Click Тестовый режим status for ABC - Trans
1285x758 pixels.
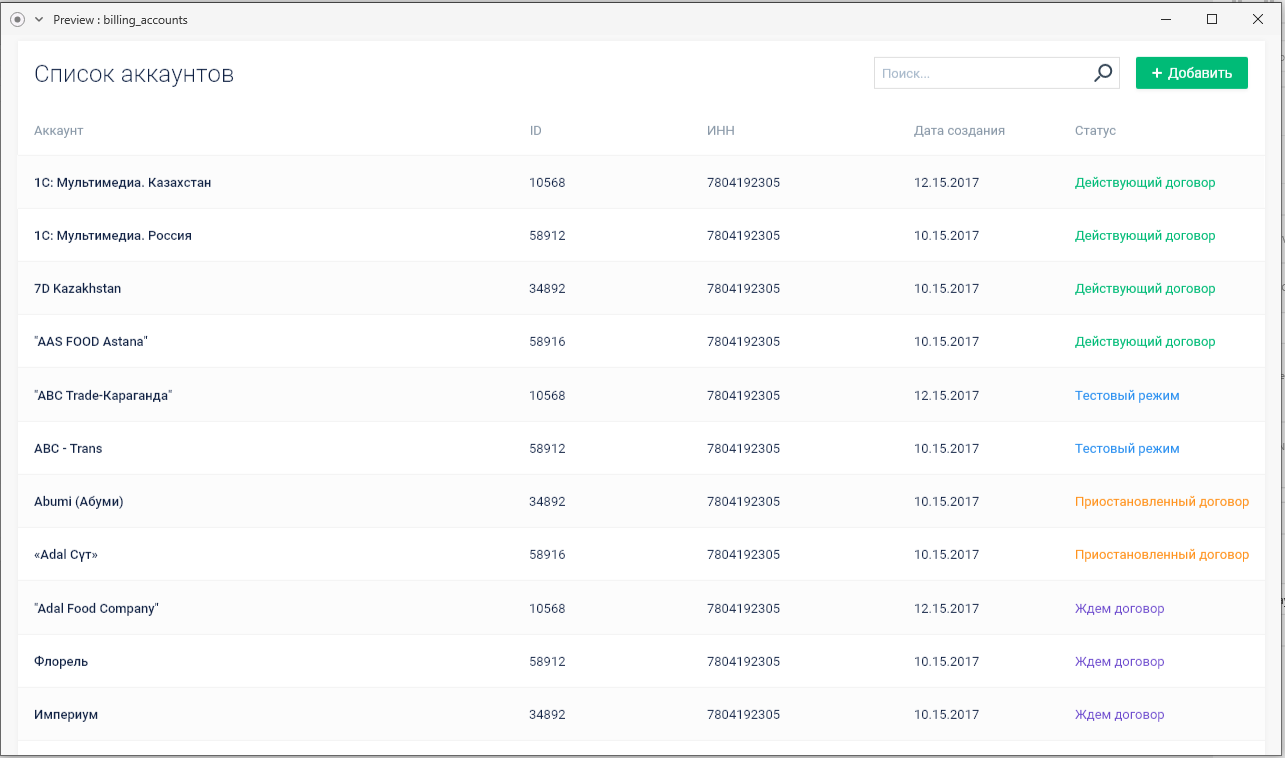tap(1127, 448)
